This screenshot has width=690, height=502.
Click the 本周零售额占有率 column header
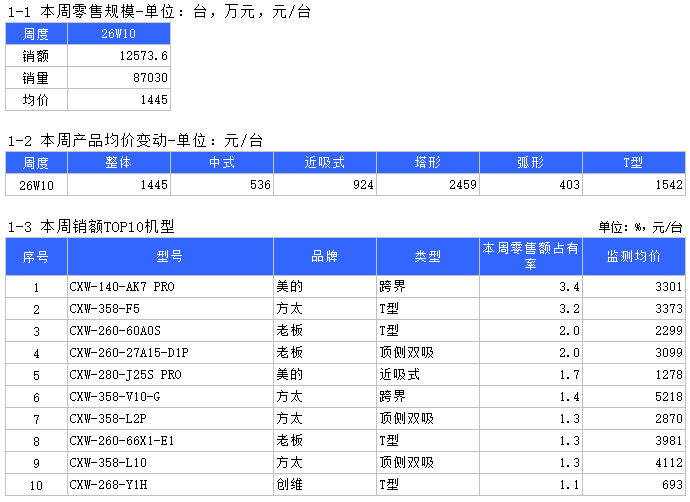pyautogui.click(x=530, y=257)
